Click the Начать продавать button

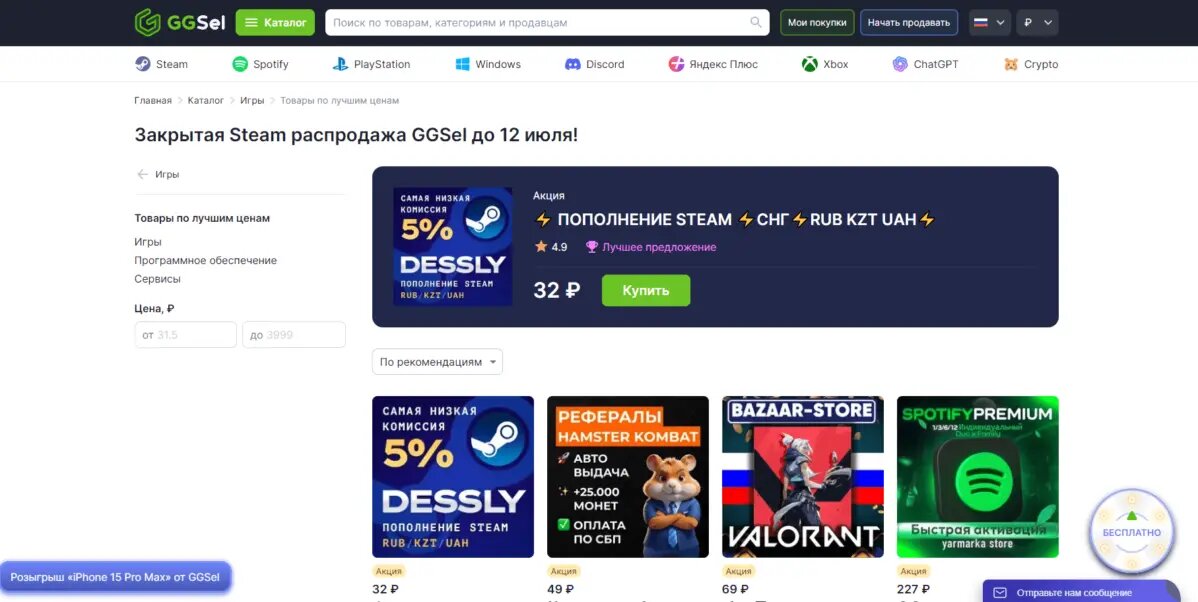click(908, 23)
